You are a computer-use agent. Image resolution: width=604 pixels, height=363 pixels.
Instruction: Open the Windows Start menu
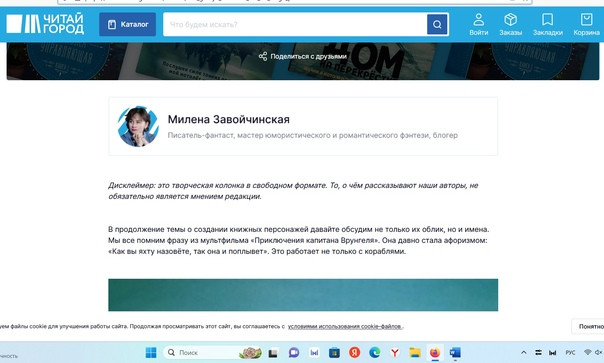[x=151, y=352]
